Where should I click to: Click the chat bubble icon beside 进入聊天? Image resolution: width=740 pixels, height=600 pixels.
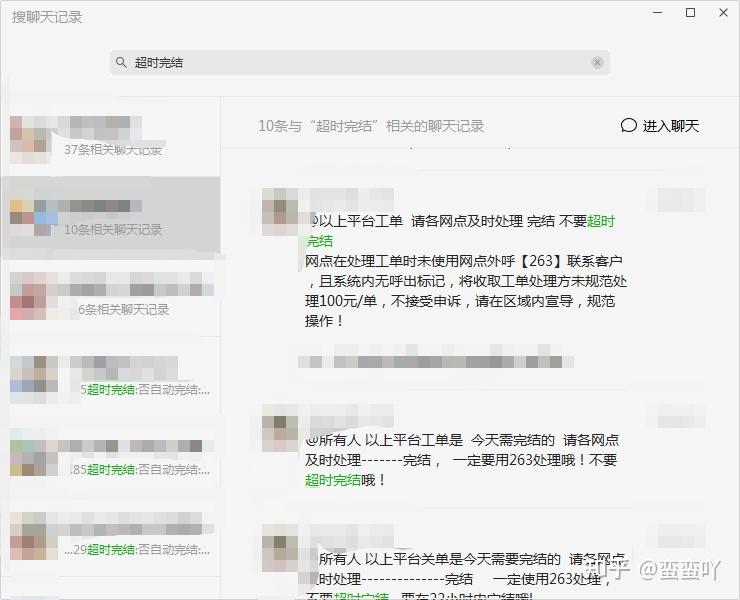tap(629, 126)
